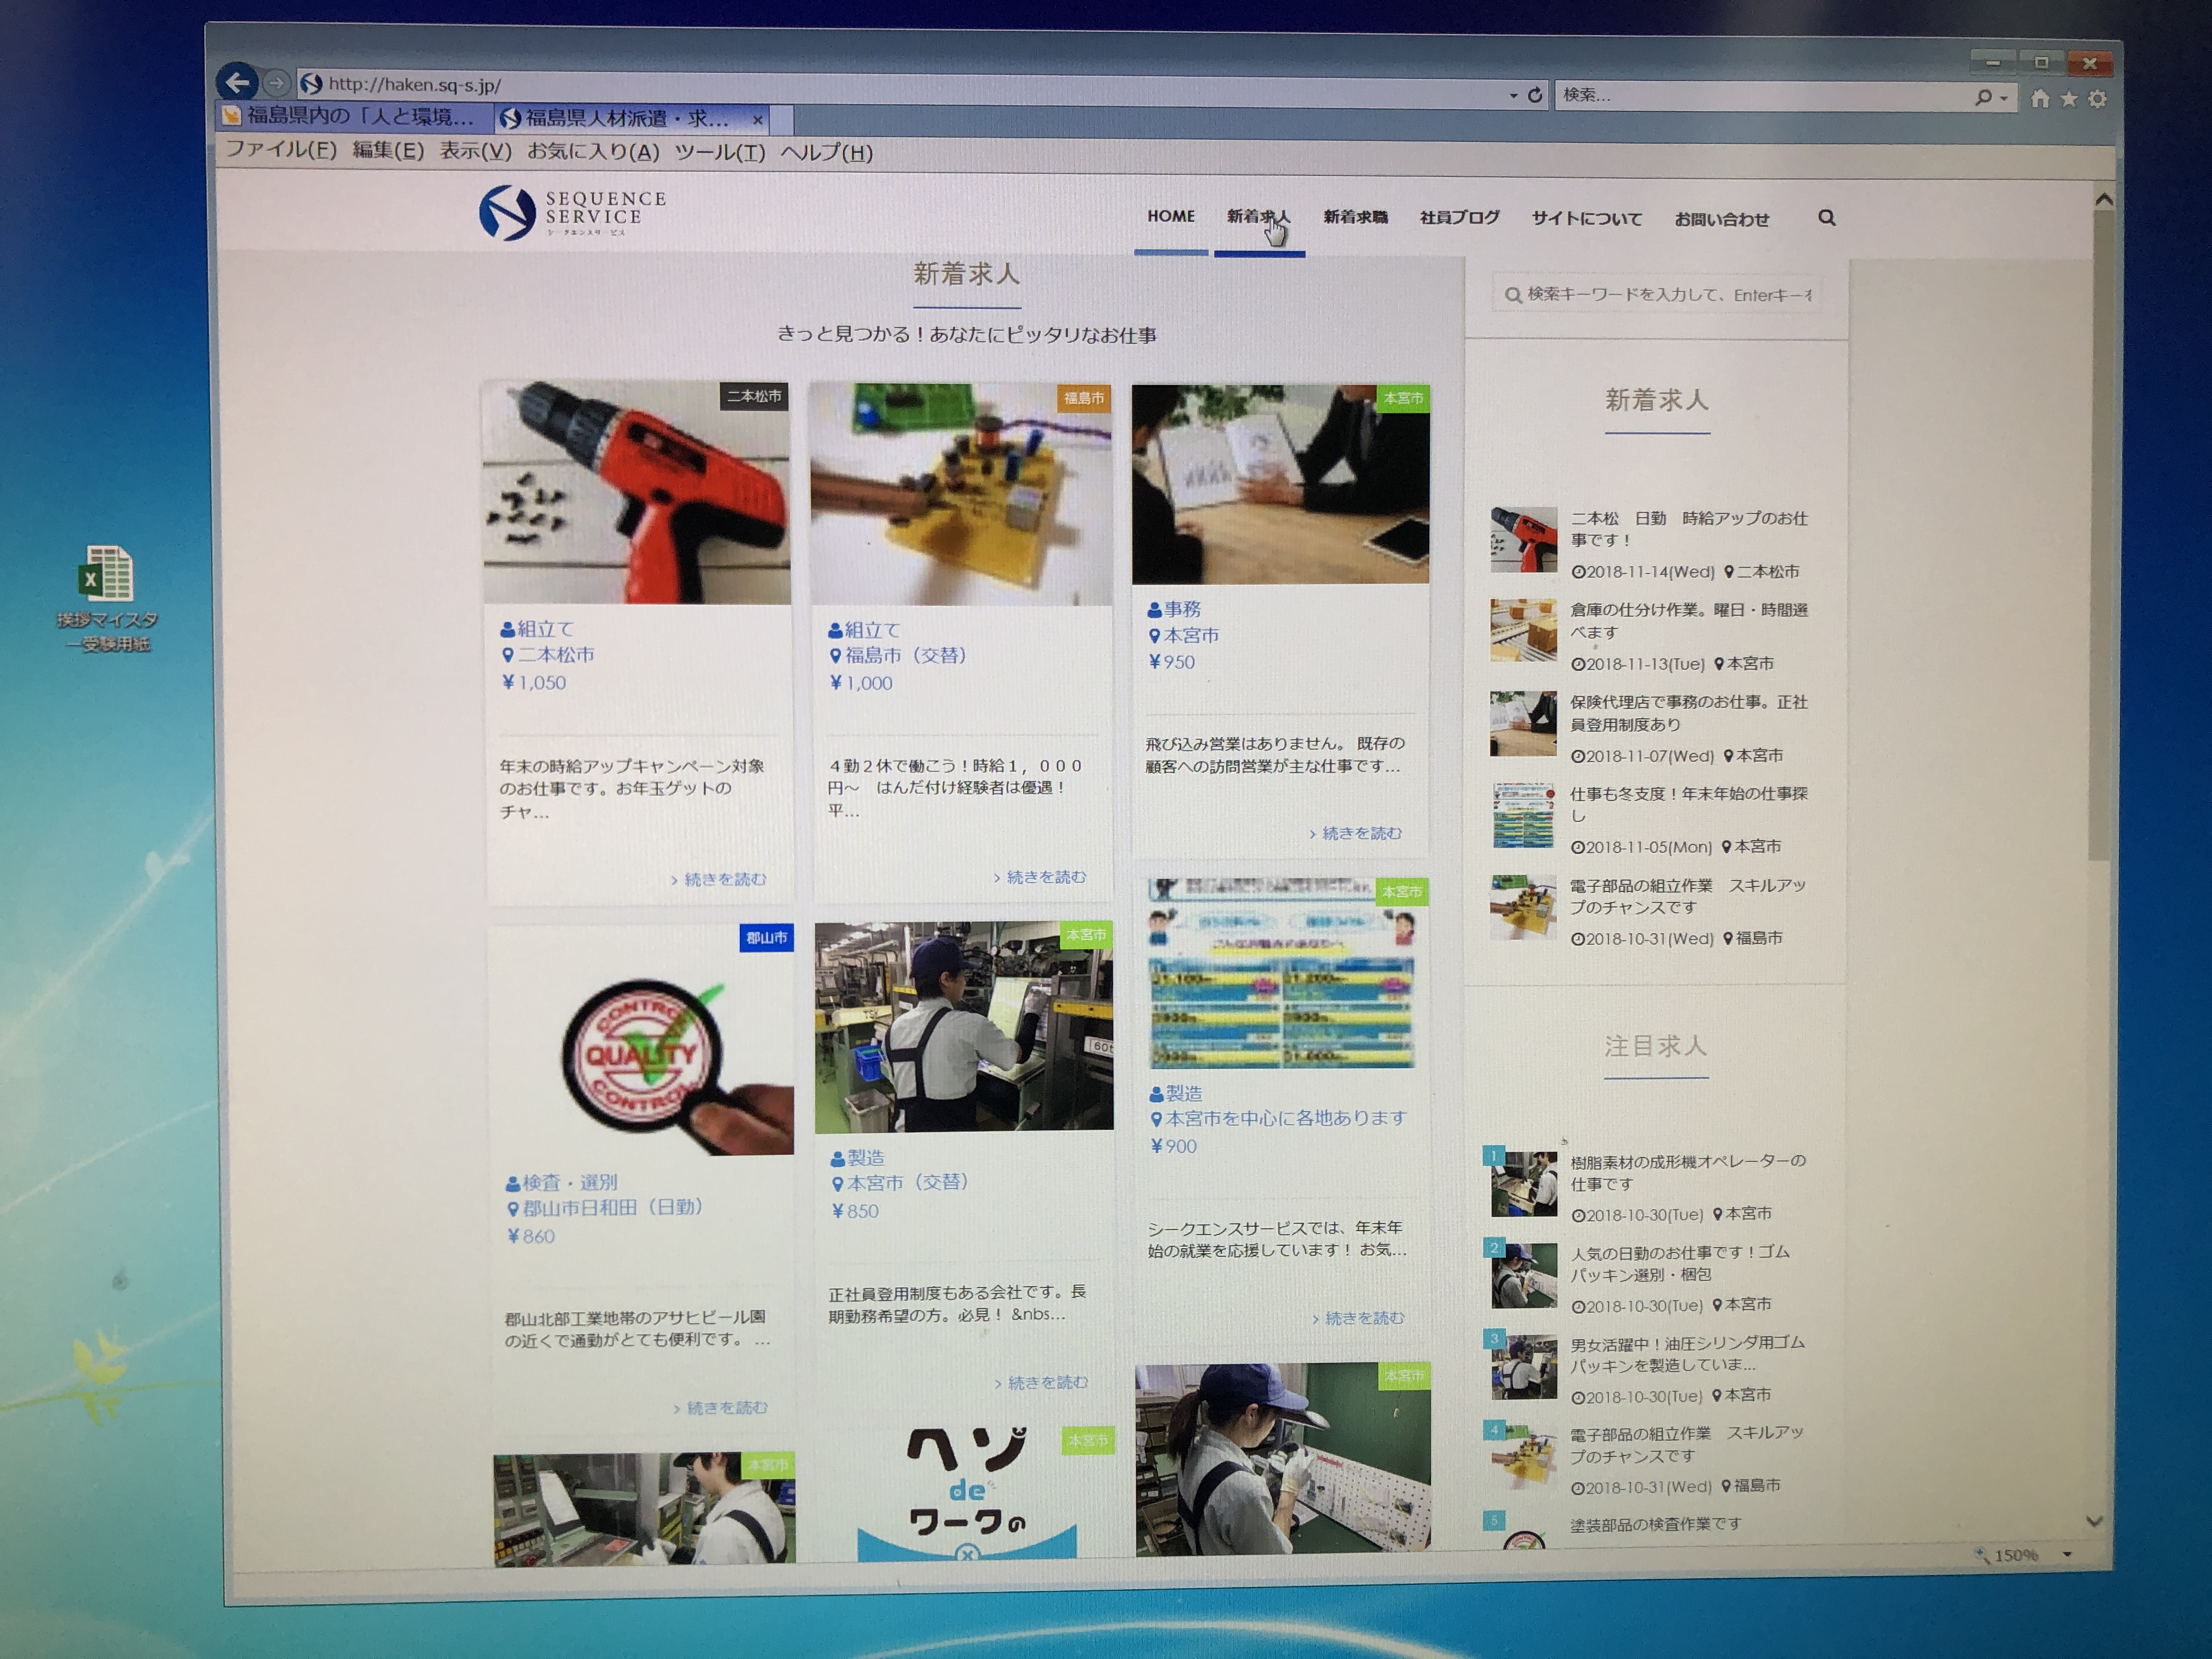Open the favorites star icon
The image size is (2212, 1659).
[2069, 99]
